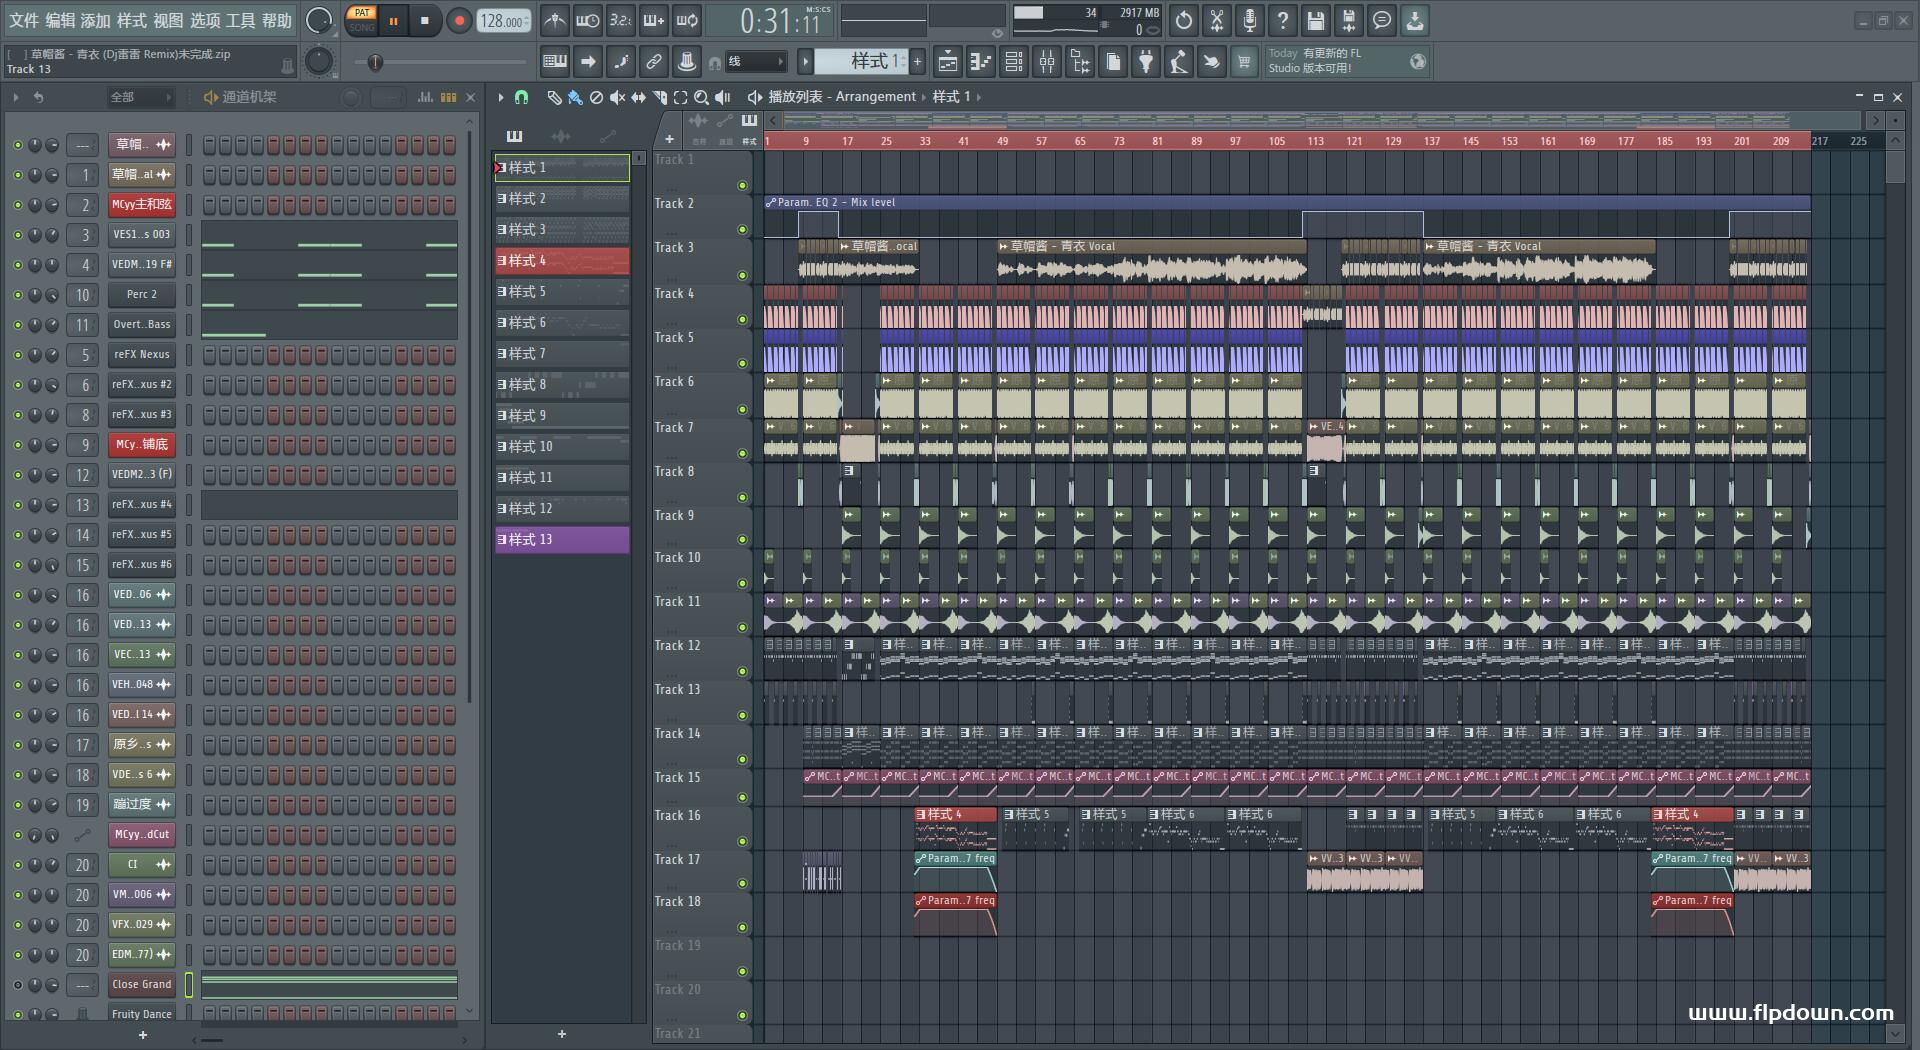The image size is (1920, 1050).
Task: Toggle loop recording icon
Action: 687,20
